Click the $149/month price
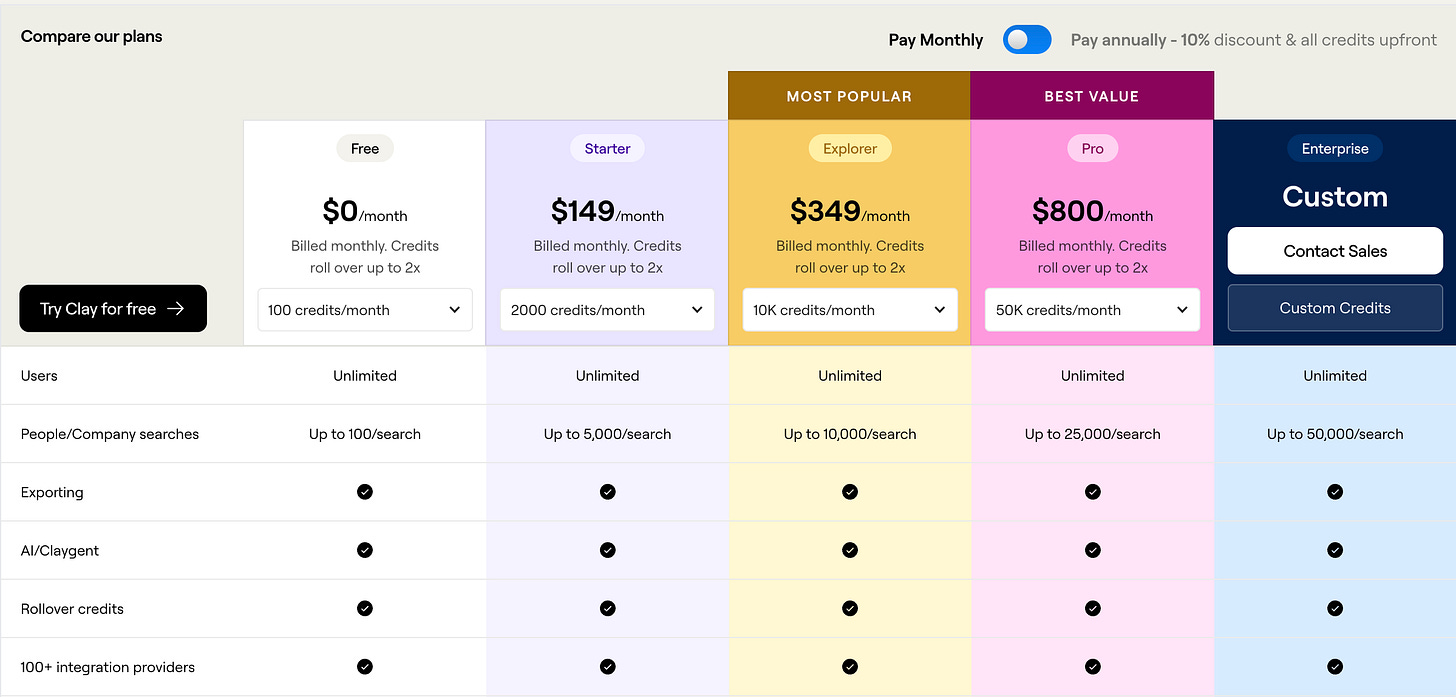Screen dimensions: 1456x697 pos(607,212)
